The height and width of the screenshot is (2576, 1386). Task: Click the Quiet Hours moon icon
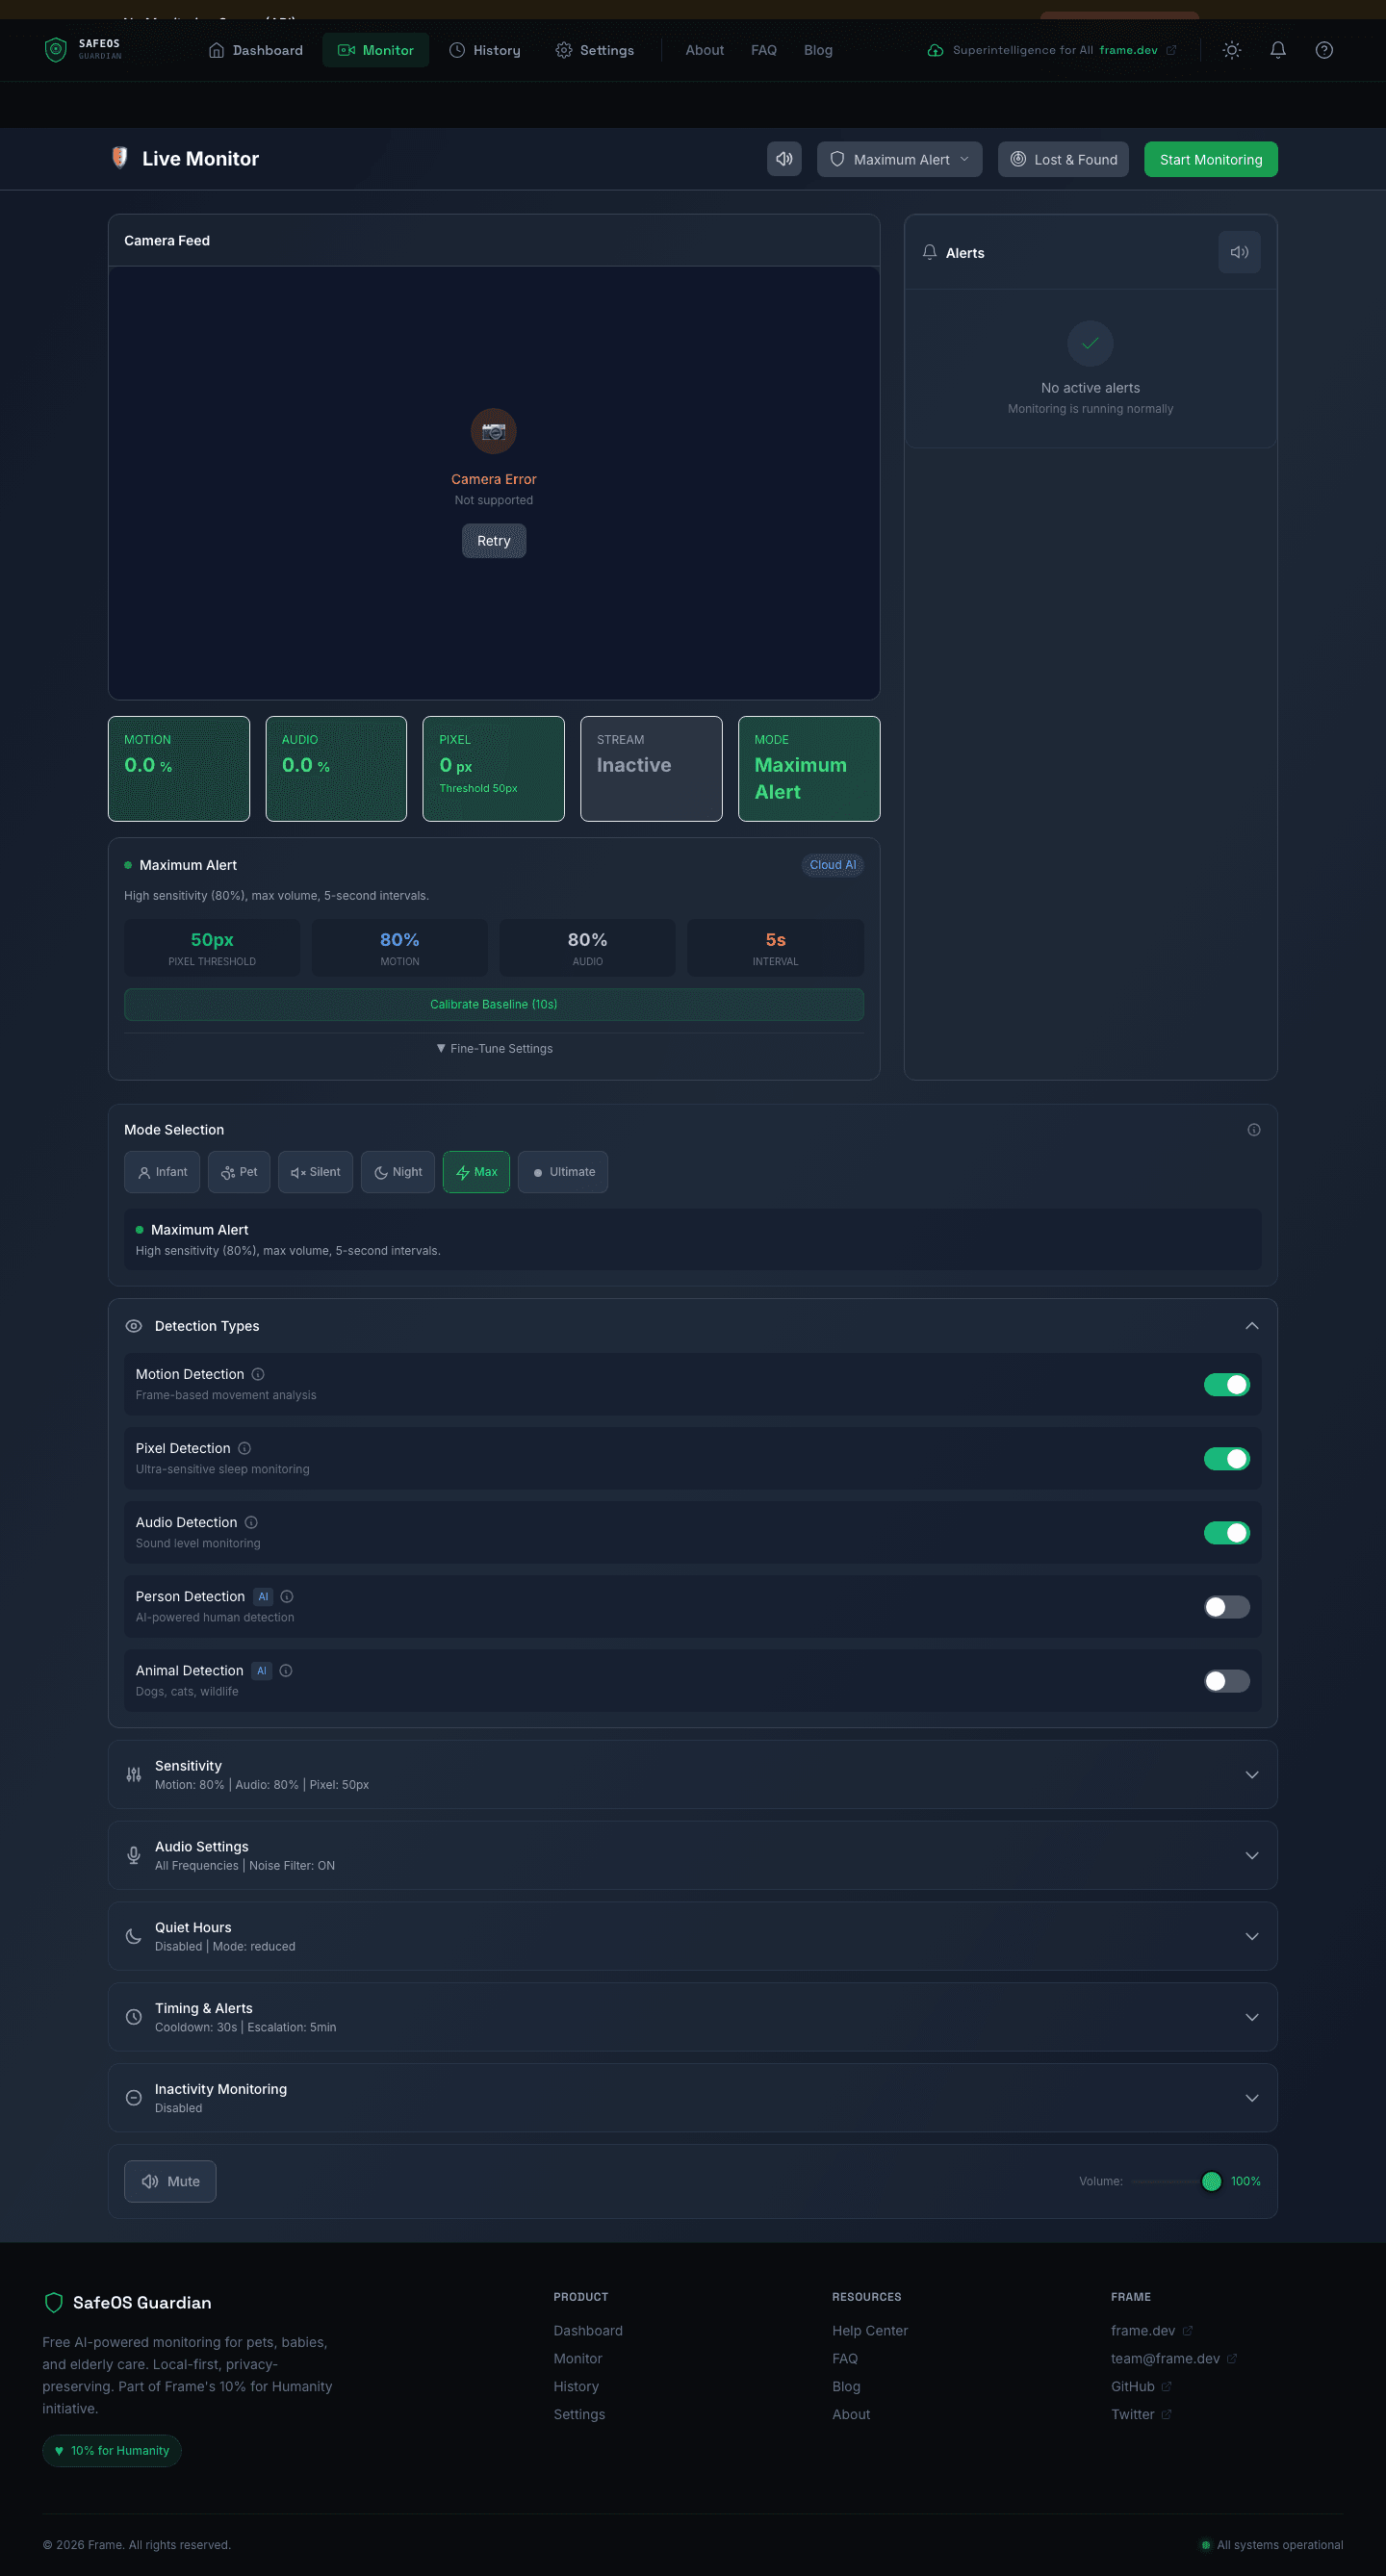(133, 1936)
